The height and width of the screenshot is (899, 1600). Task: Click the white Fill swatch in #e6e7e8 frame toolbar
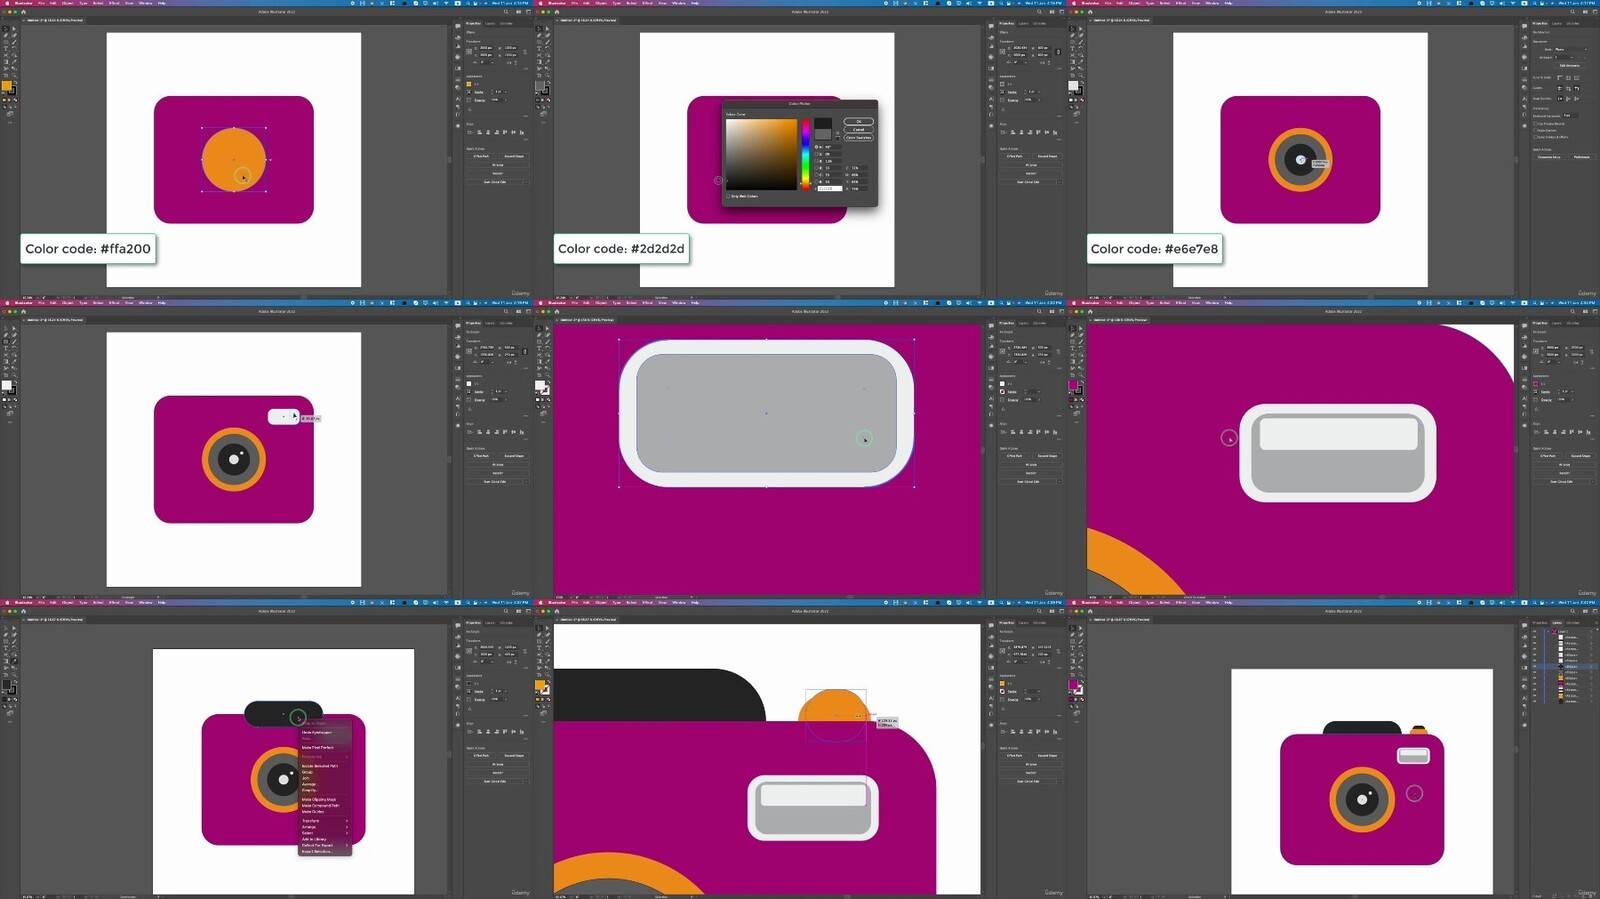pyautogui.click(x=1073, y=86)
